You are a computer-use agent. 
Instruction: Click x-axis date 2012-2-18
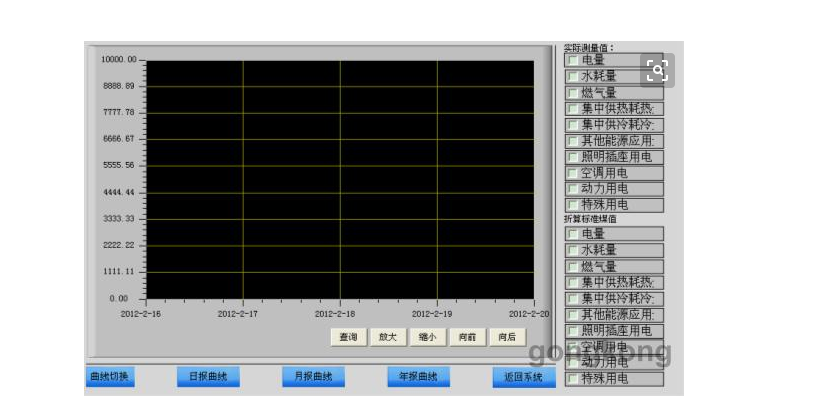point(335,314)
